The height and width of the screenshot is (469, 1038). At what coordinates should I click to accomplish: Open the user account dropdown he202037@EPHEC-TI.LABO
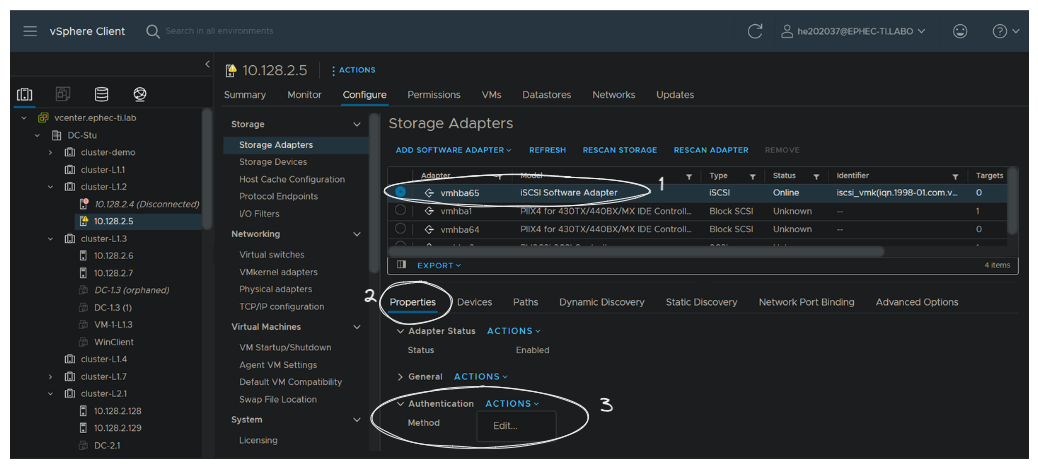(x=854, y=31)
